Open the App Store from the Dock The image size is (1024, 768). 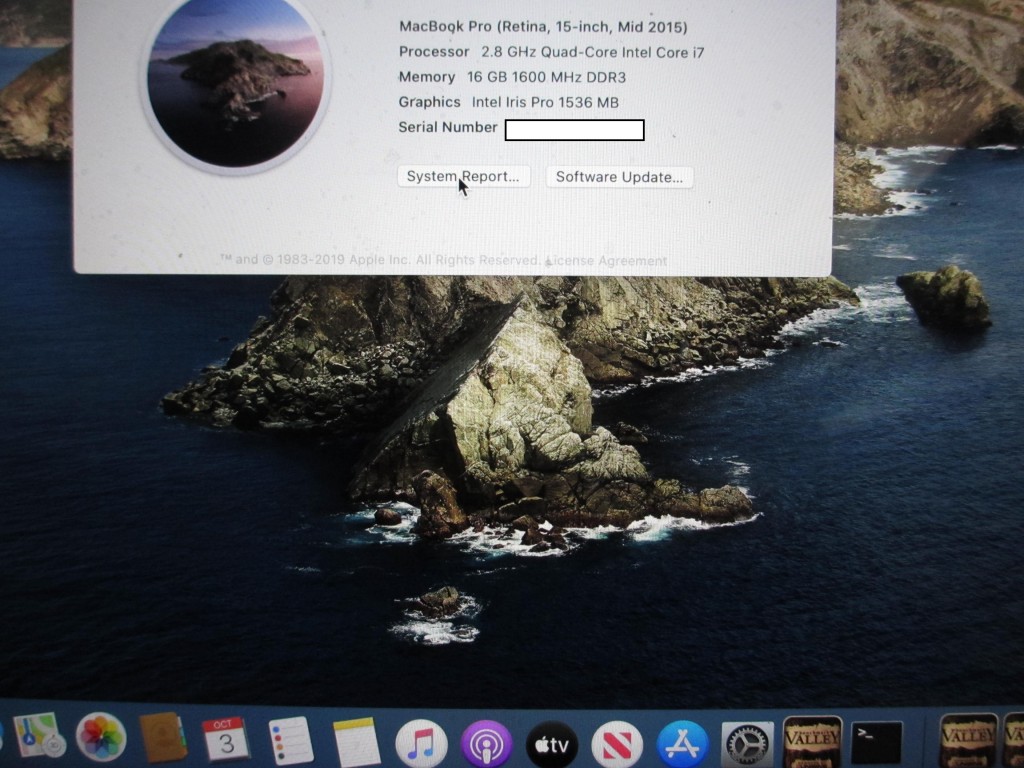pyautogui.click(x=682, y=744)
